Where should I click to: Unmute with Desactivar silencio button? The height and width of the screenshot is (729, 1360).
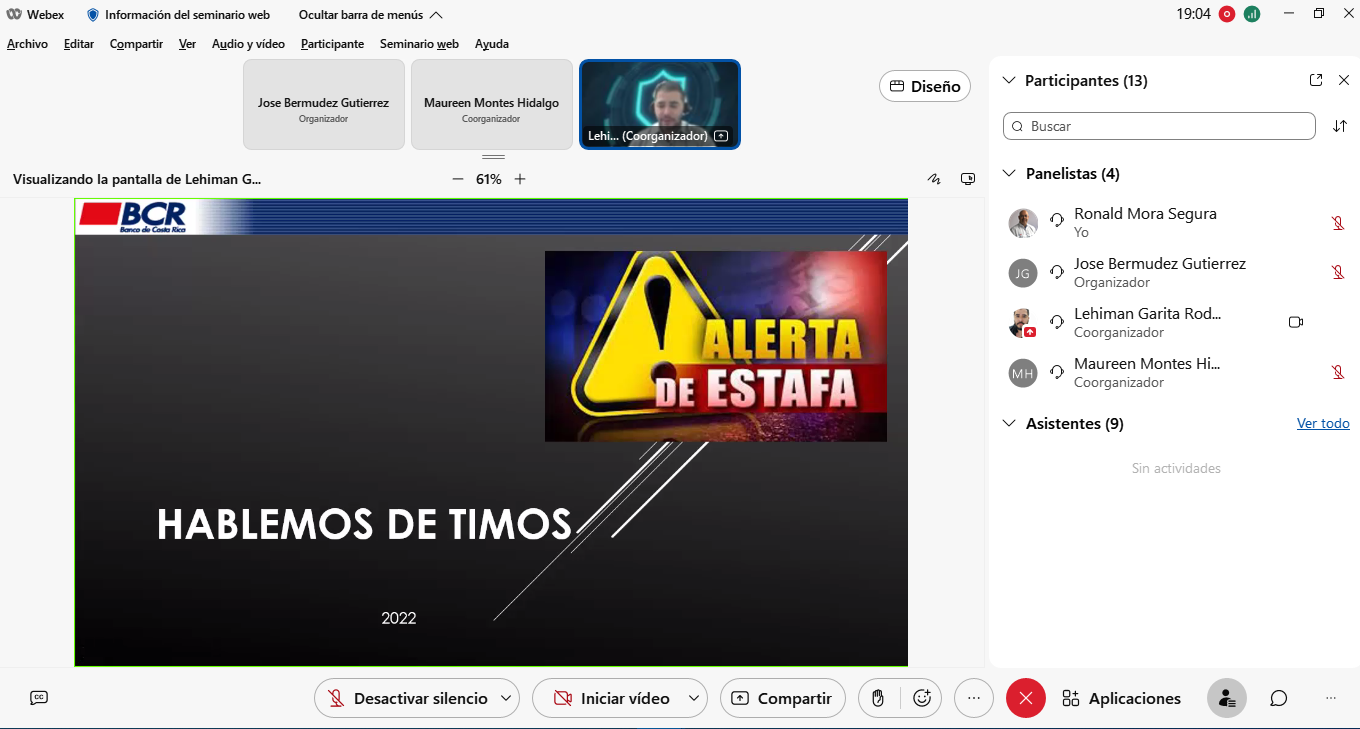[x=406, y=698]
